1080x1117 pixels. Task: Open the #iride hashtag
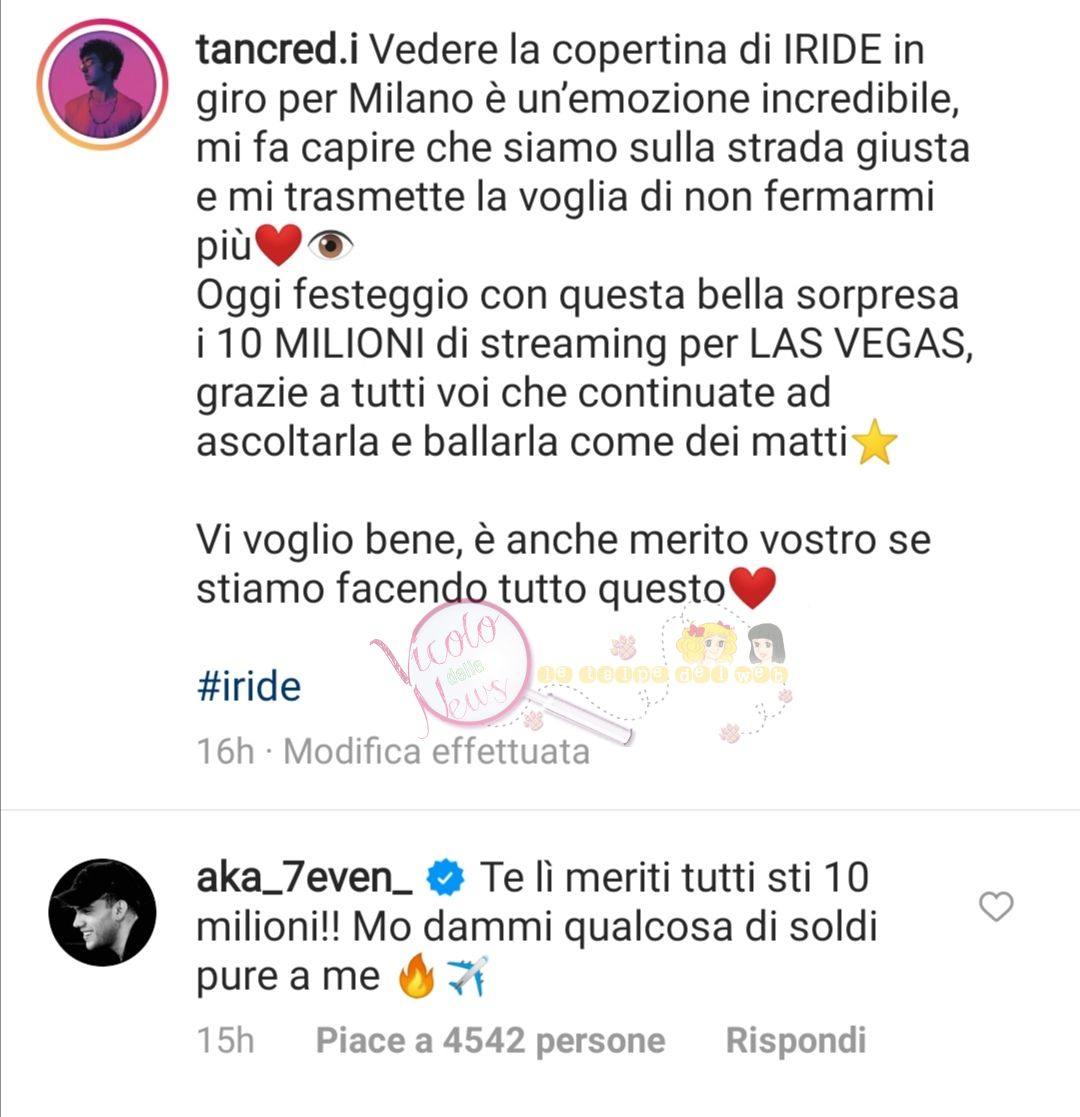click(x=249, y=687)
